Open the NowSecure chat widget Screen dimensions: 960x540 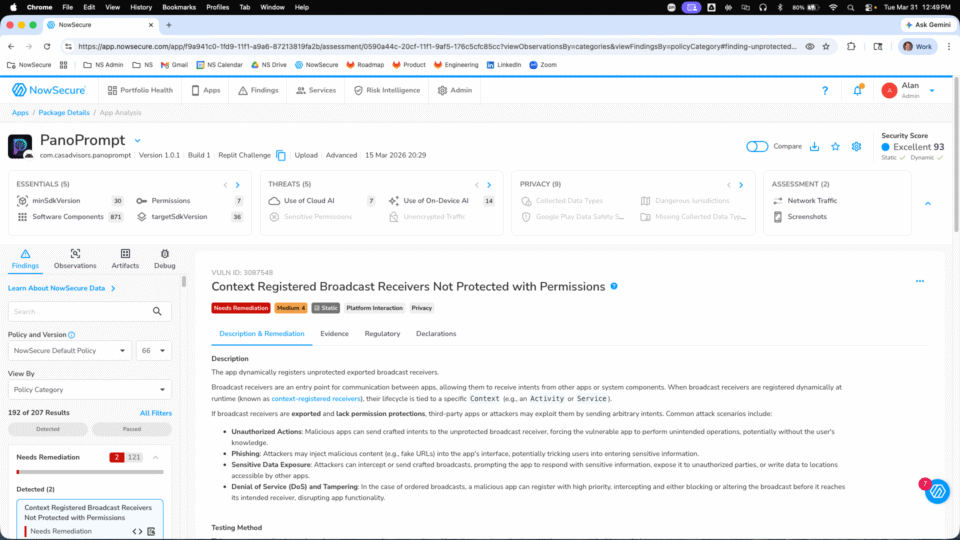point(937,492)
